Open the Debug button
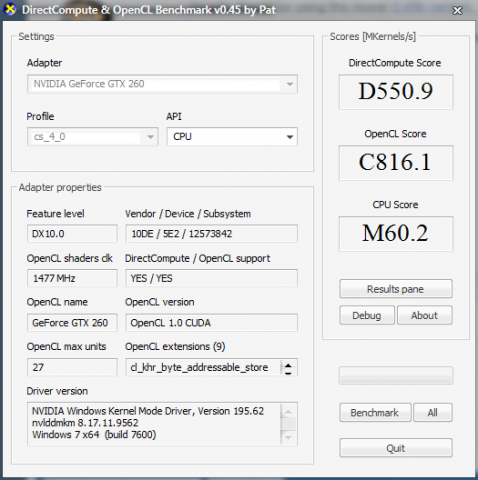This screenshot has width=478, height=480. tap(367, 315)
